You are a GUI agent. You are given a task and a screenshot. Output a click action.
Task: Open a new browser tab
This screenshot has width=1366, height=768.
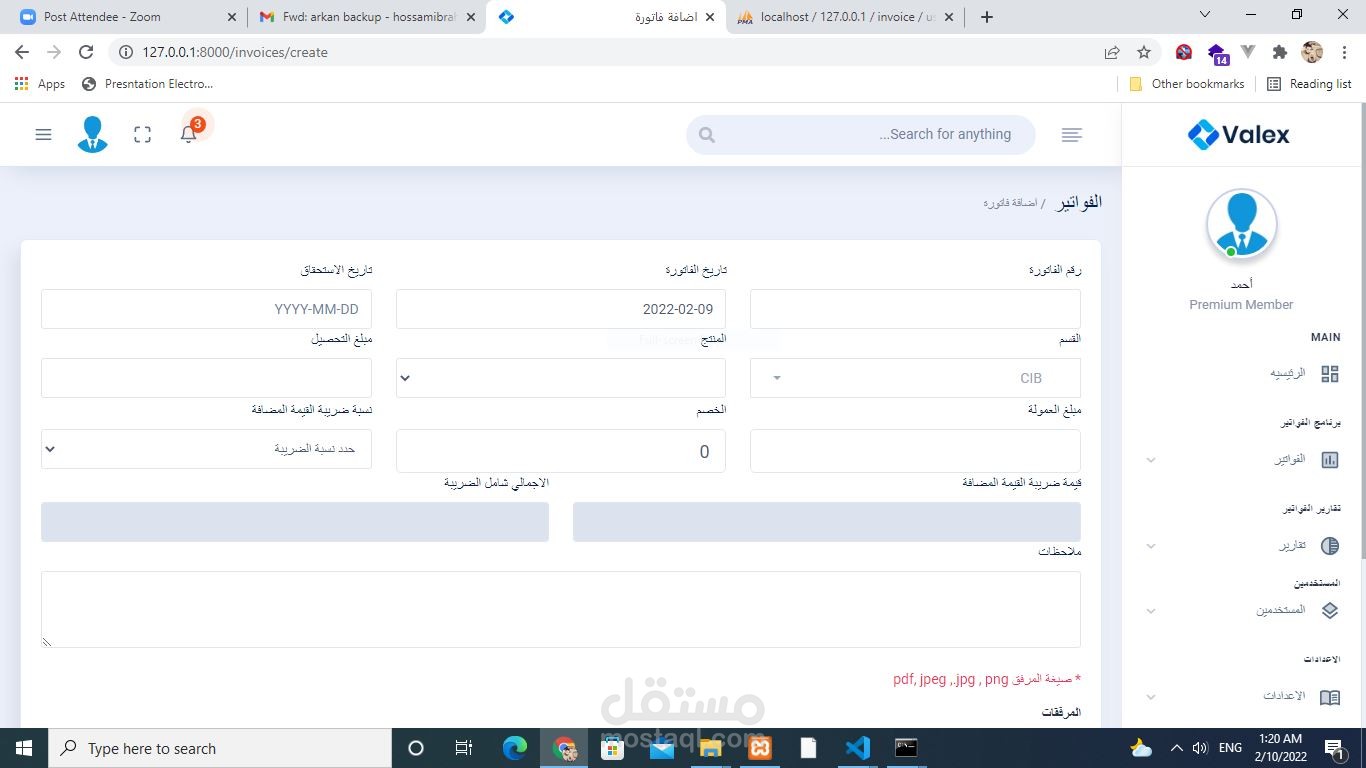(986, 17)
